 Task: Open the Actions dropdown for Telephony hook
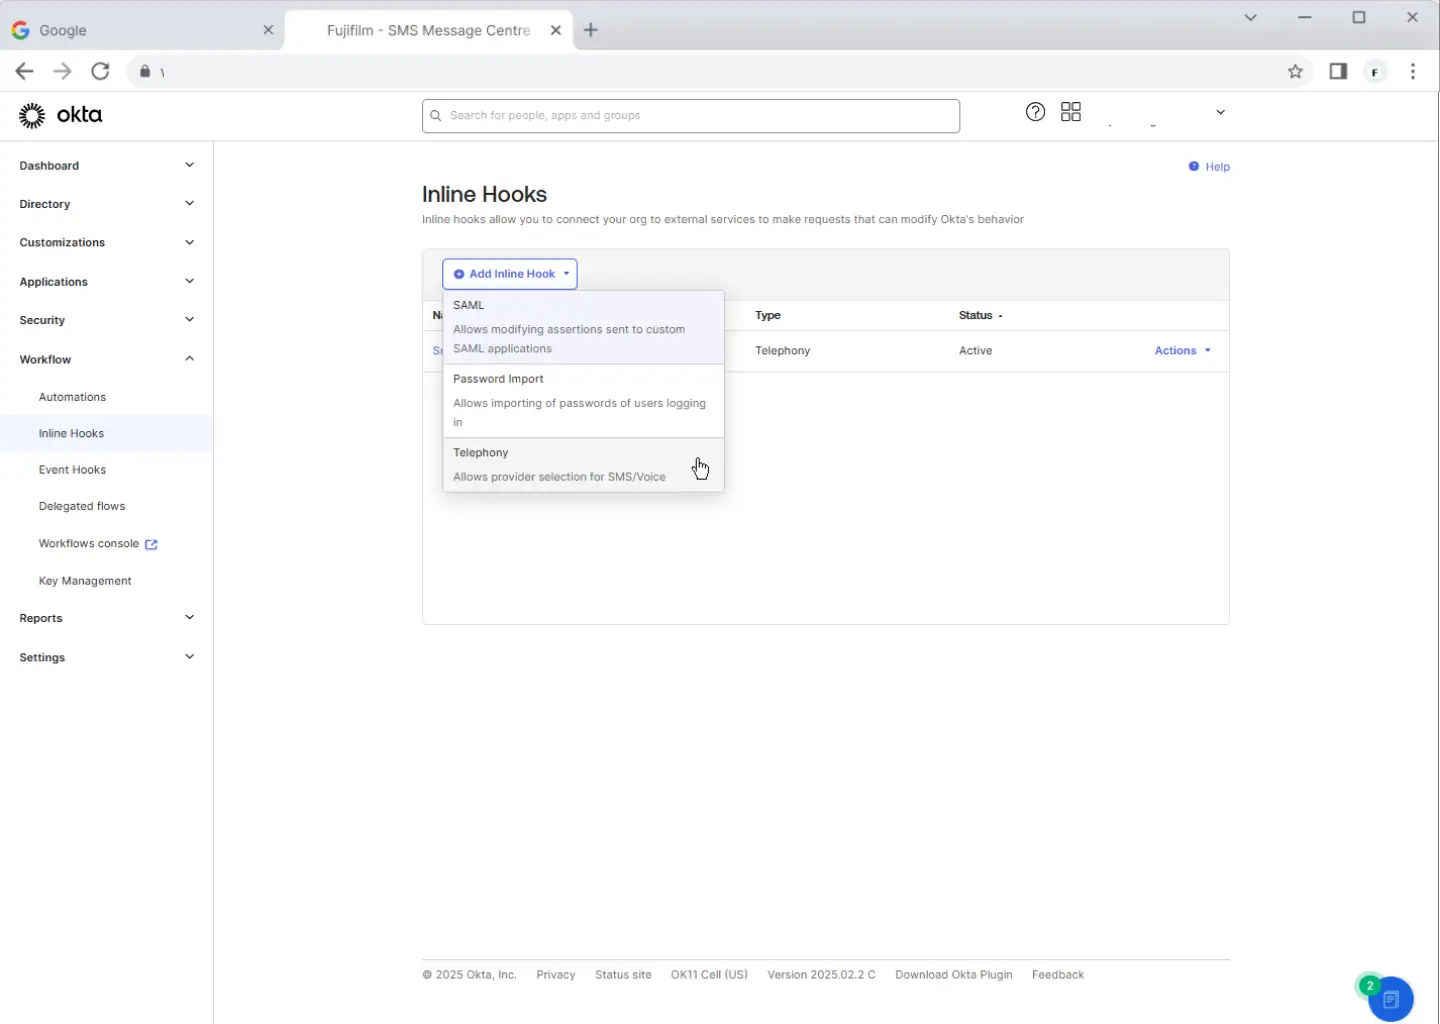1182,351
